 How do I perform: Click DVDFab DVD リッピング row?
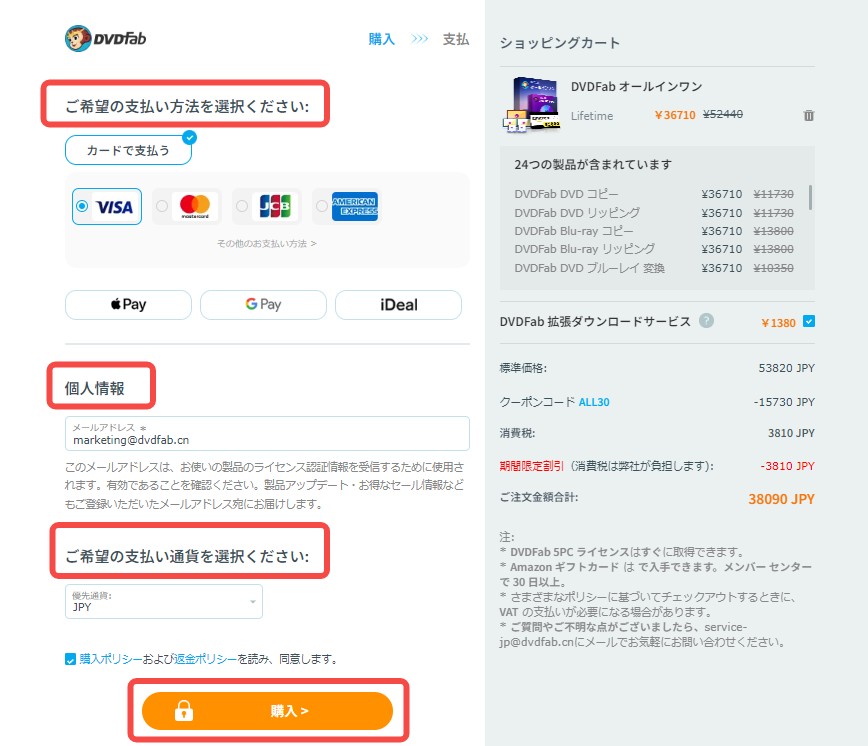point(654,213)
